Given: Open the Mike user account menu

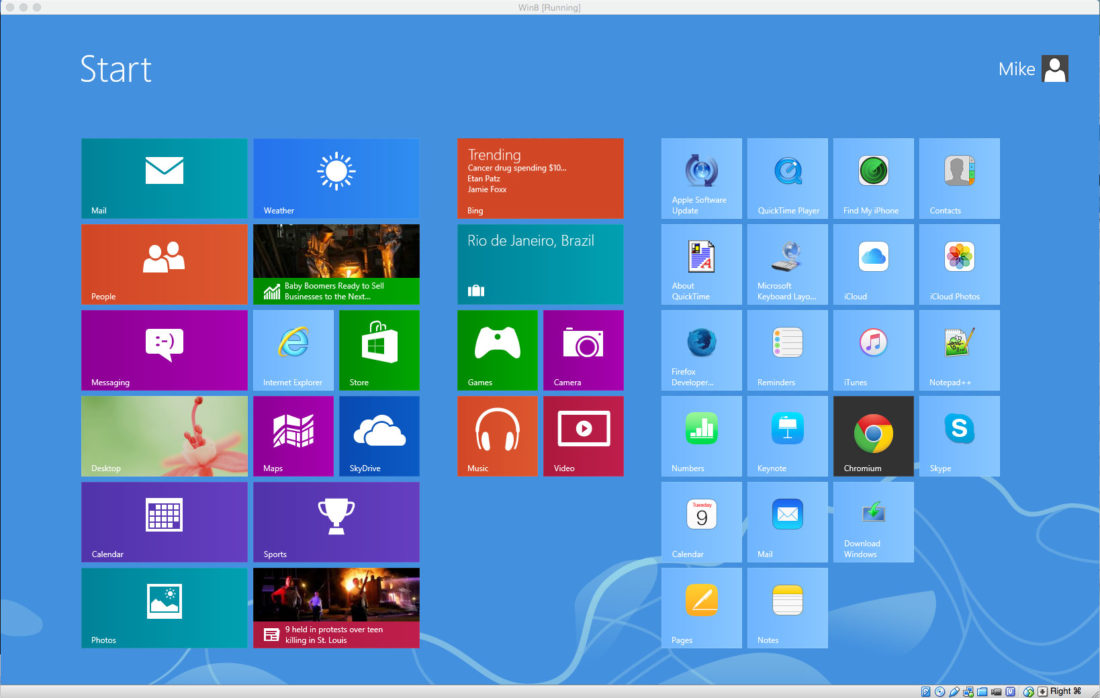Looking at the screenshot, I should point(1033,69).
